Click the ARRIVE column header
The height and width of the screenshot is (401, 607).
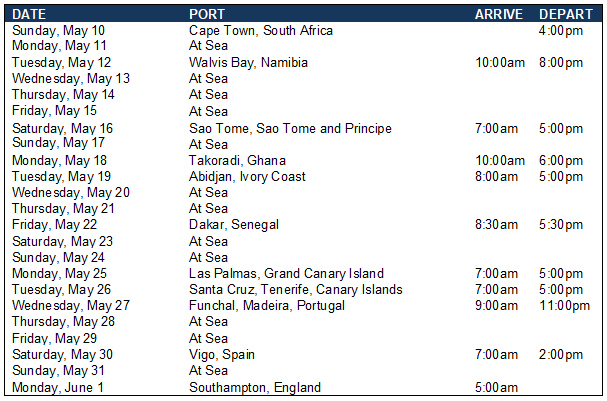[x=499, y=14]
